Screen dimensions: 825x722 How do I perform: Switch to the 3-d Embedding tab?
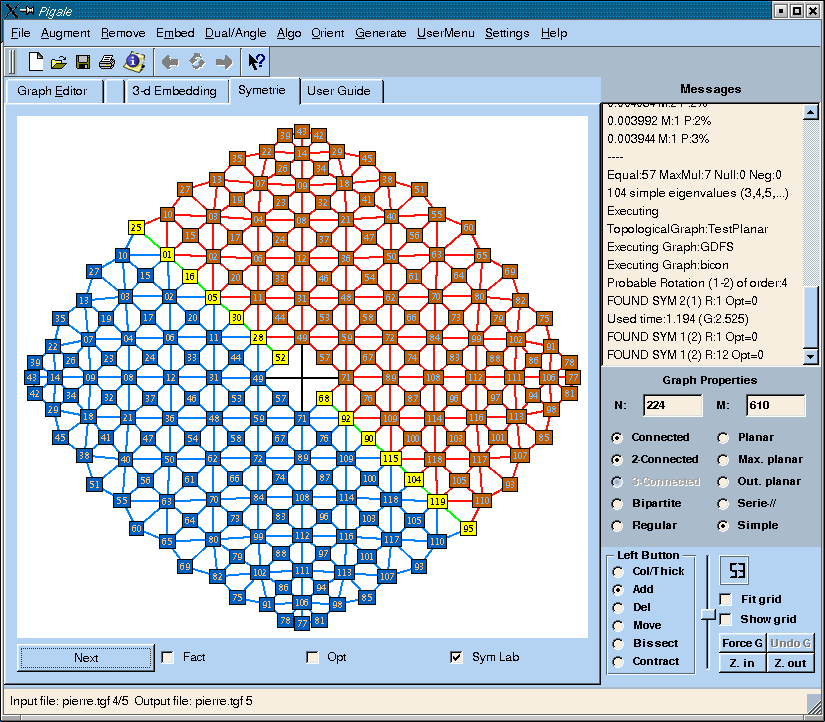click(174, 91)
